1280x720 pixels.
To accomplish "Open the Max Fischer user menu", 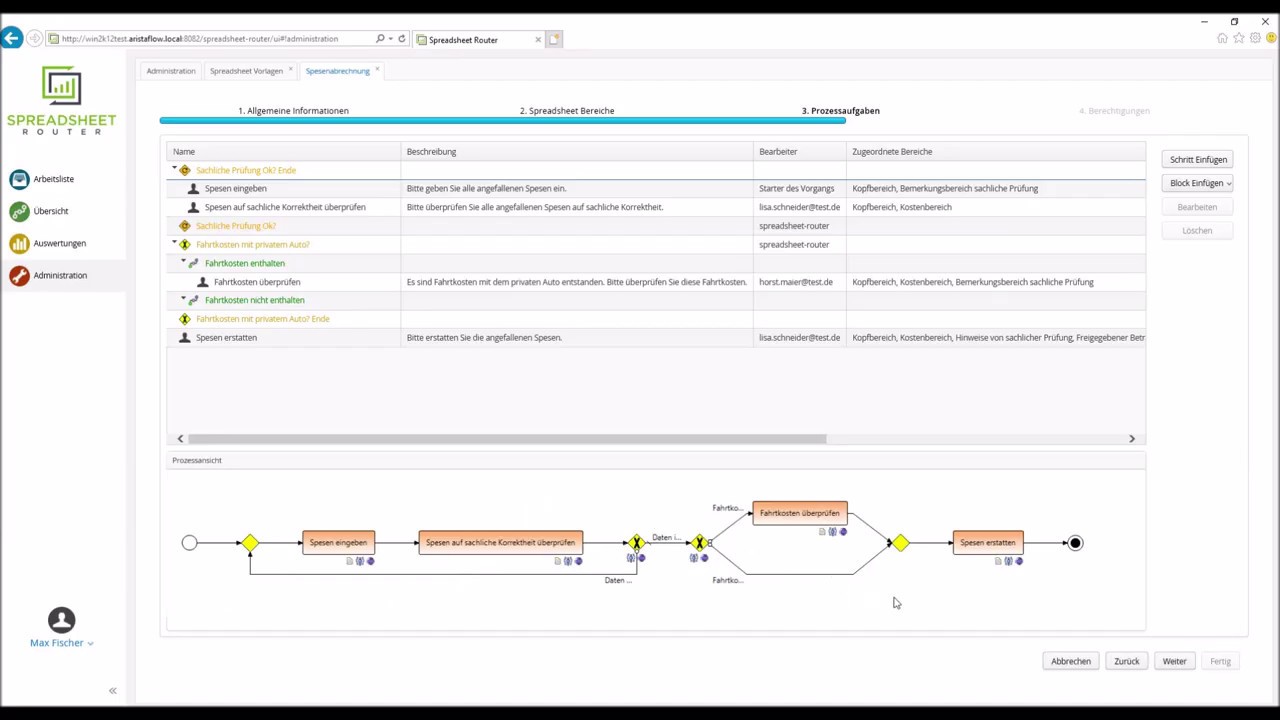I will pos(61,643).
